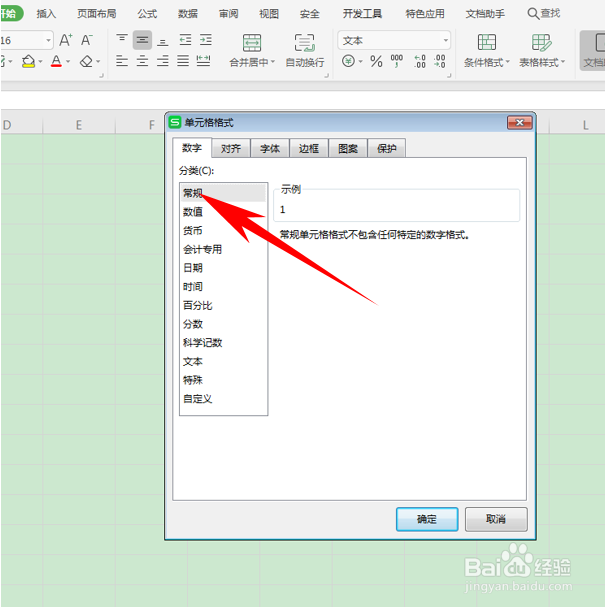
Task: Toggle auto wrap text (自动换行)
Action: coord(305,50)
